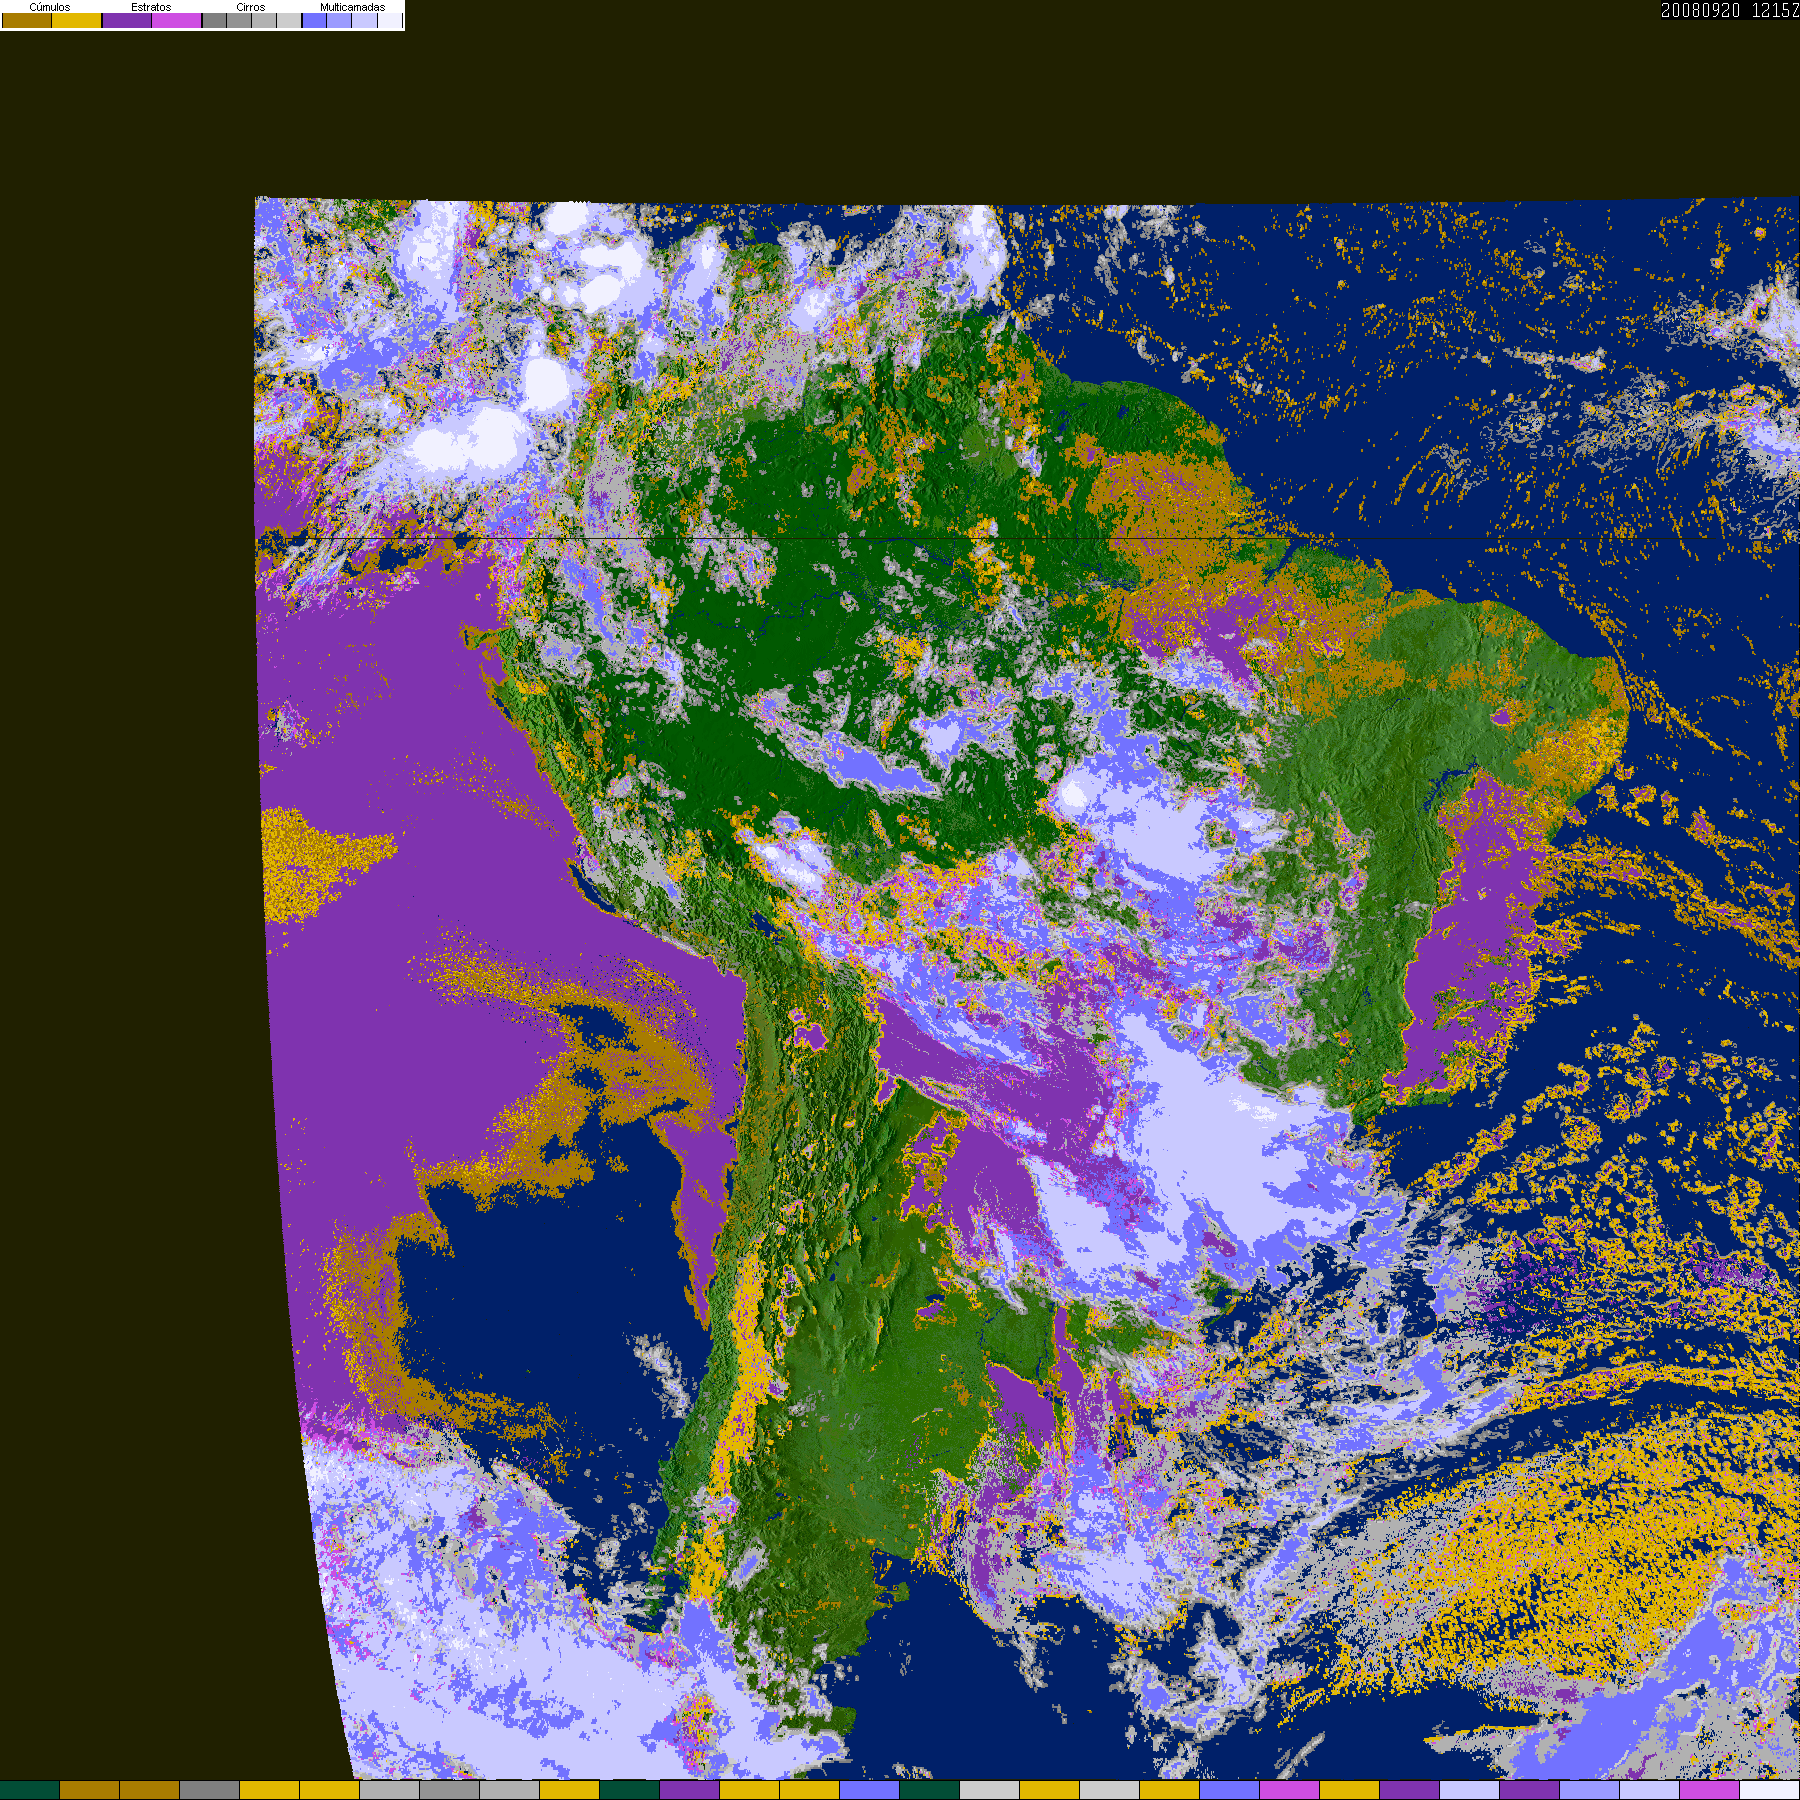Image resolution: width=1800 pixels, height=1800 pixels.
Task: Click the Estratos legend label
Action: tap(151, 7)
